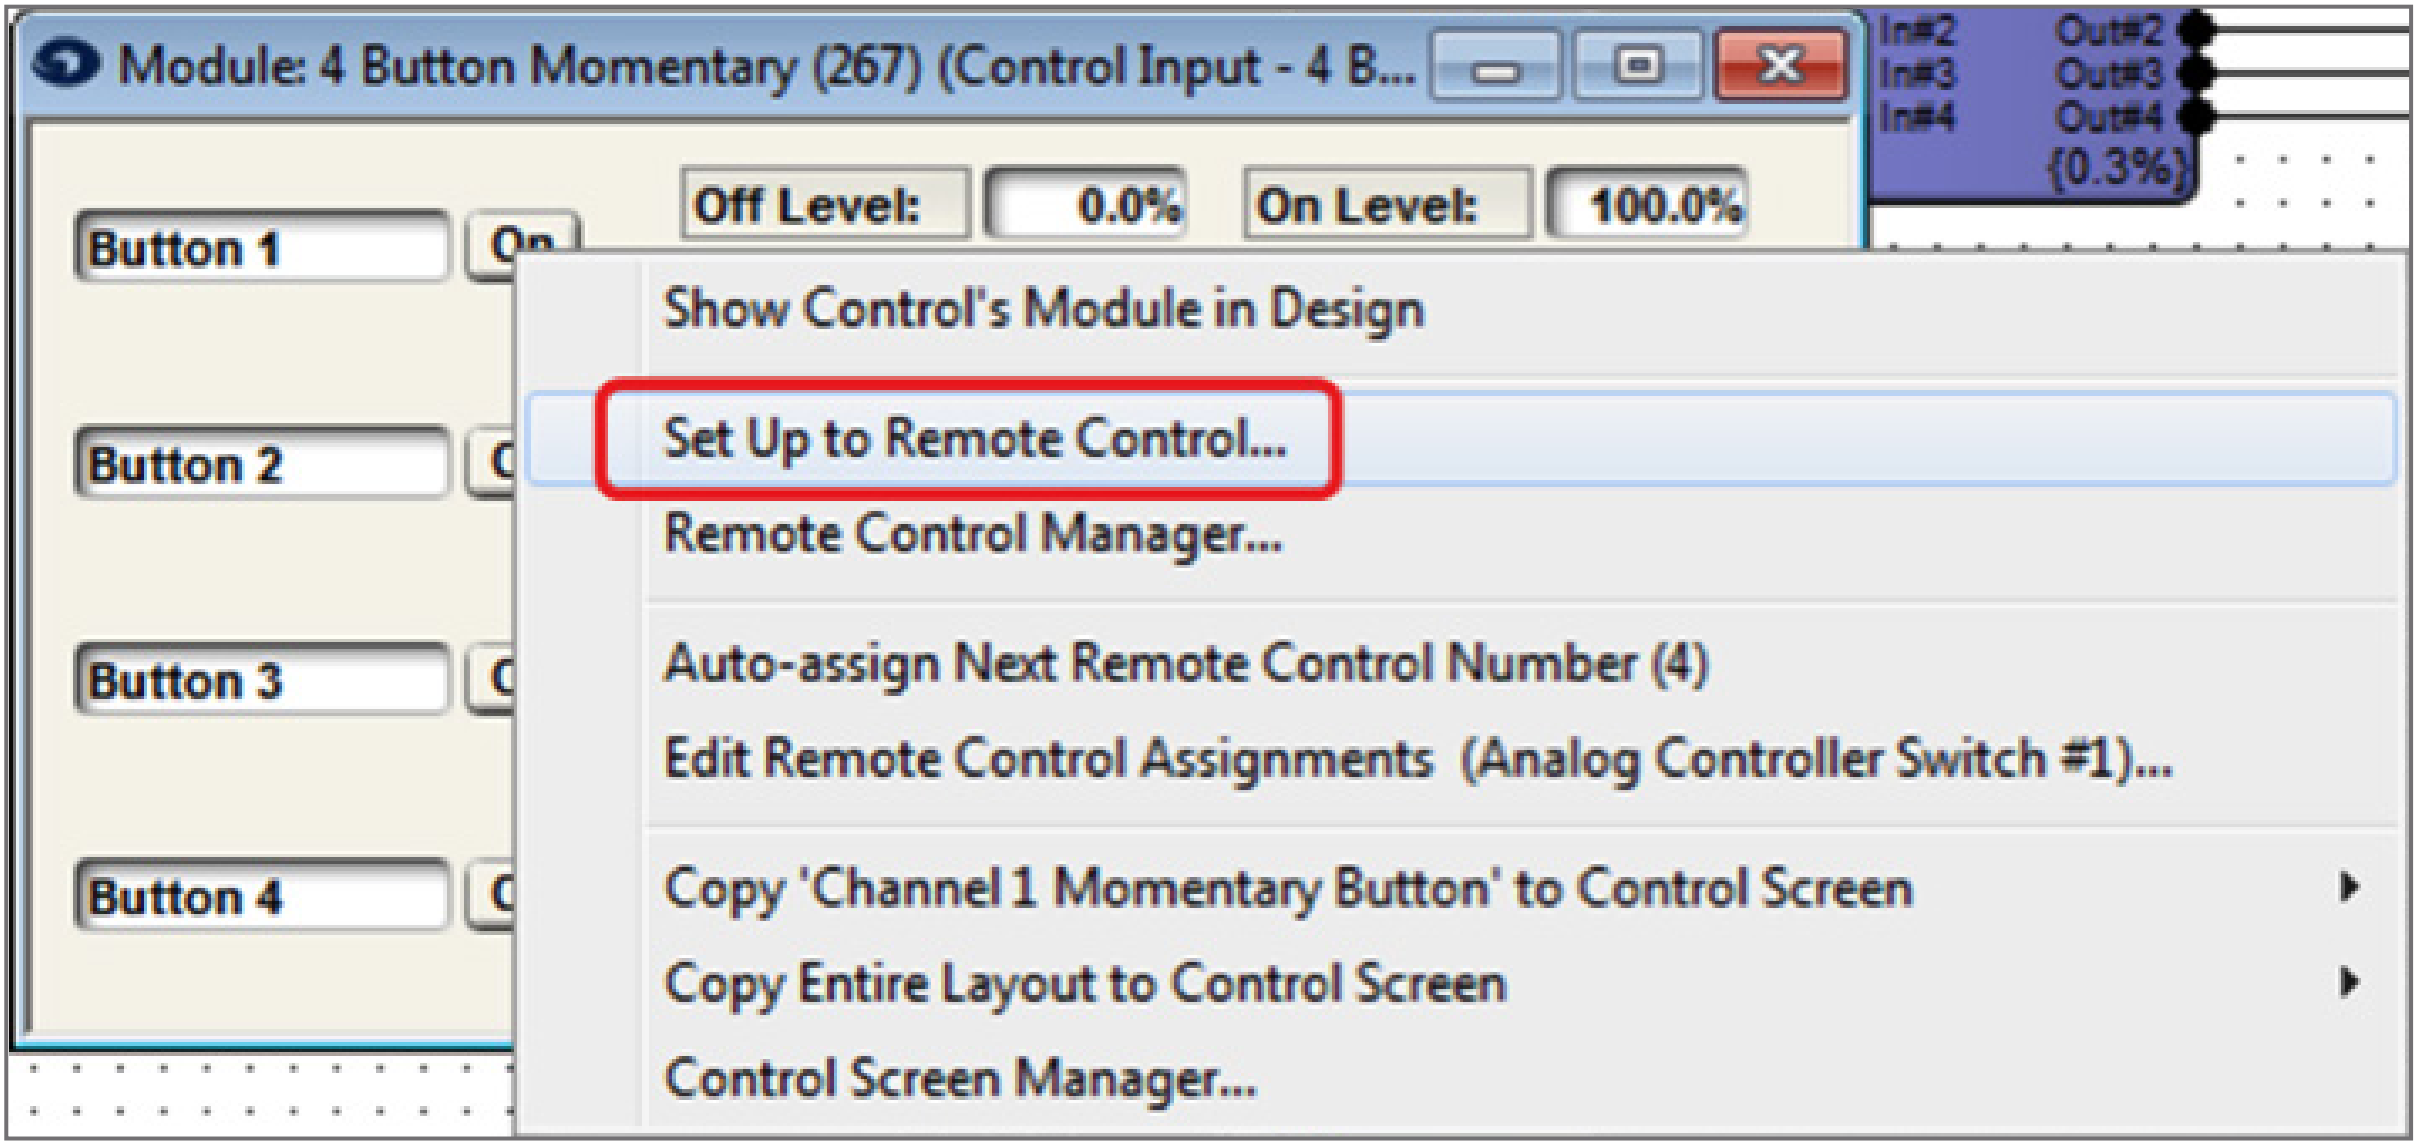Toggle the momentary switch beside Button 4
This screenshot has height=1142, width=2415.
[491, 894]
